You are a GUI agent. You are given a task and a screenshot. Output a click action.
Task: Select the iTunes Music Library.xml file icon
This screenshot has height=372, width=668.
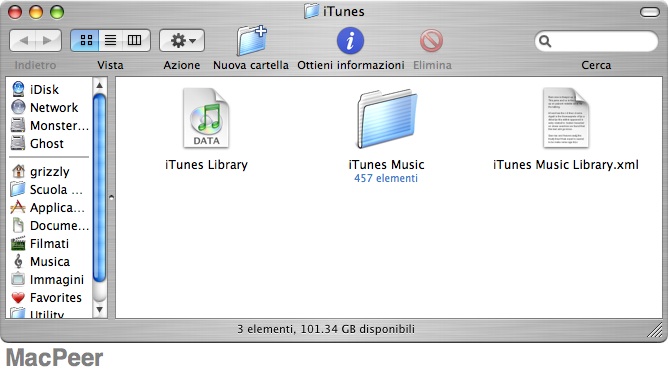pyautogui.click(x=566, y=118)
